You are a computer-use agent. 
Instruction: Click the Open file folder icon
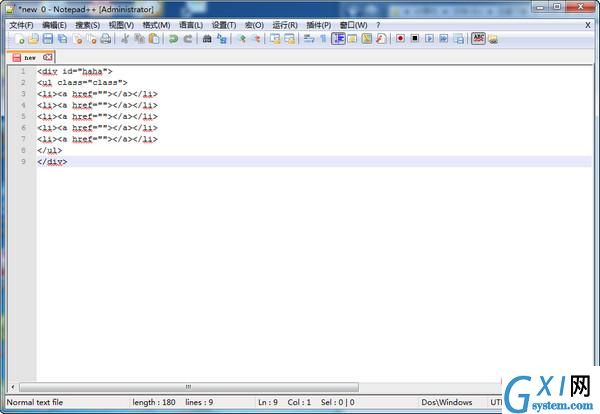click(34, 39)
